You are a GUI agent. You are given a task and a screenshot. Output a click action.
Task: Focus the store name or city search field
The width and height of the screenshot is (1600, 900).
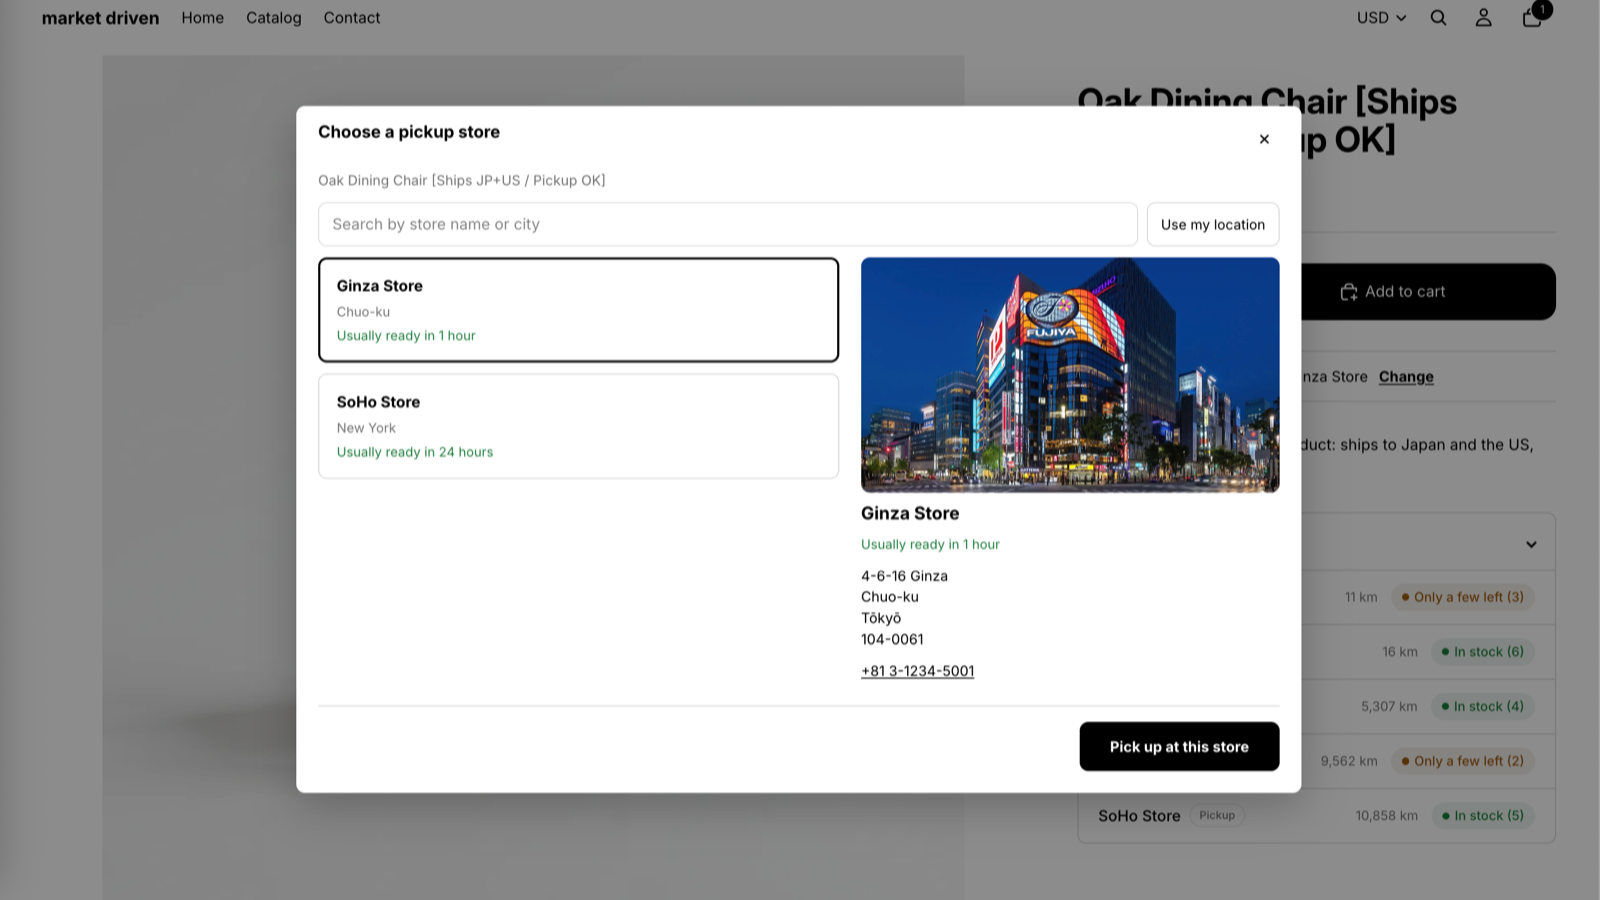pos(728,224)
